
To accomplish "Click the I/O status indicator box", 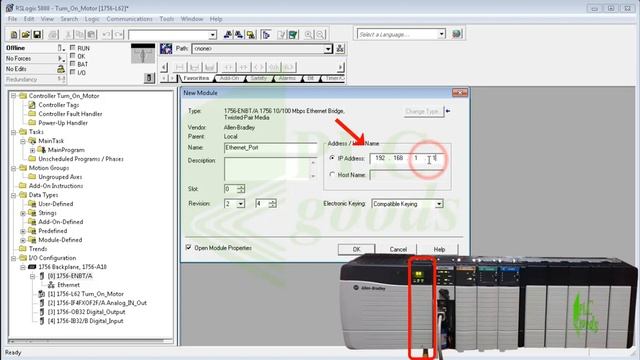I will [x=73, y=72].
